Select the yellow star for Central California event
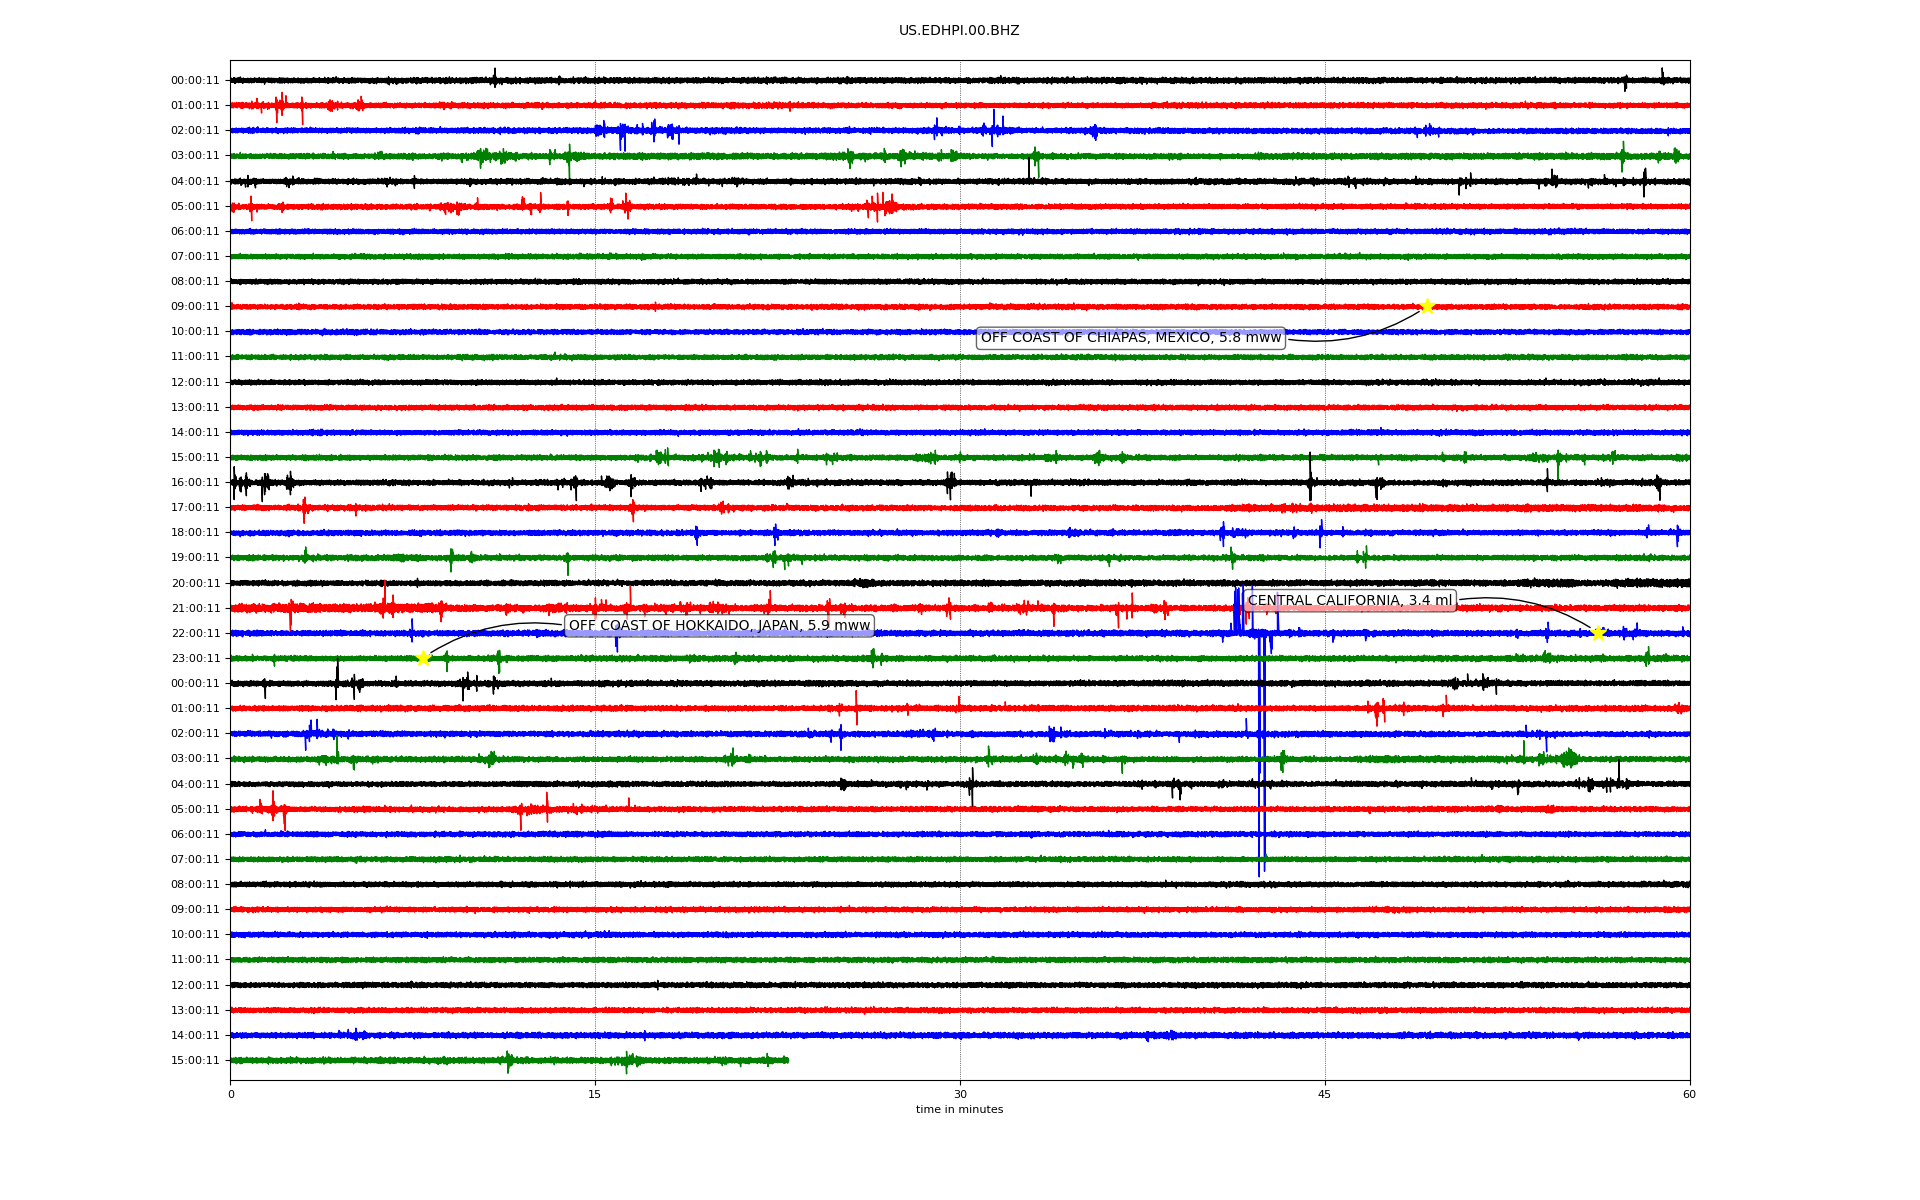1920x1200 pixels. pyautogui.click(x=1598, y=633)
